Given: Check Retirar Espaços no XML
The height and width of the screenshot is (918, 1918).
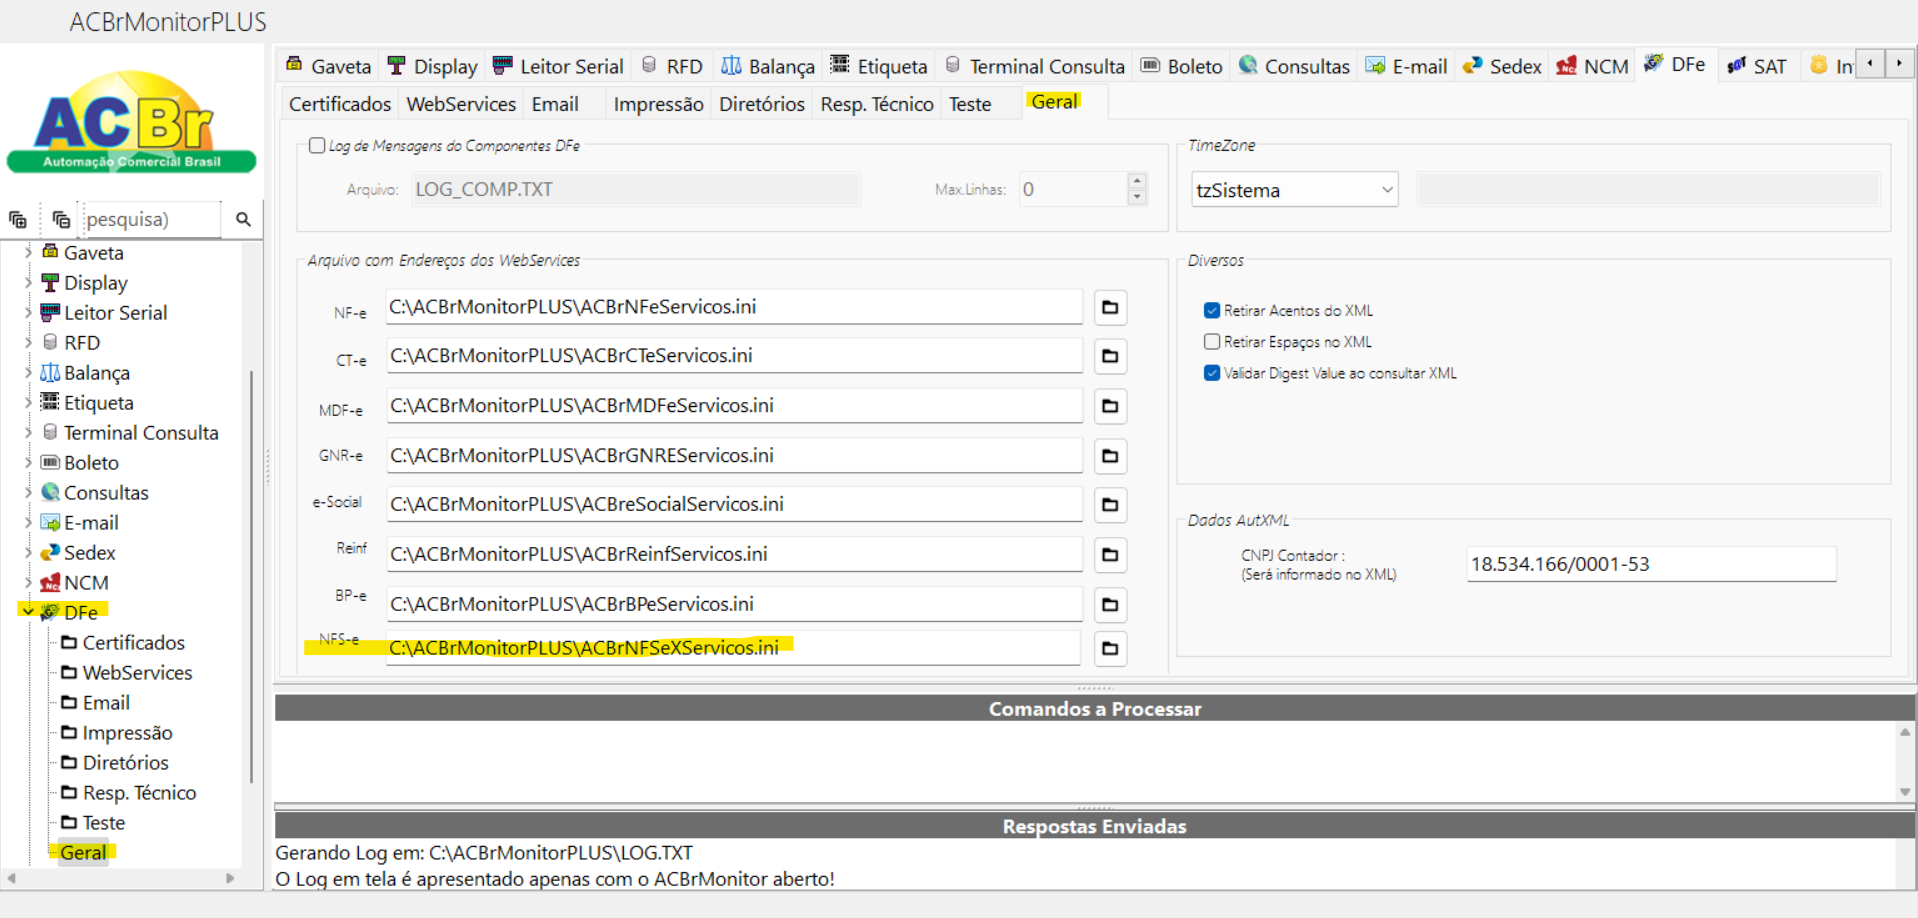Looking at the screenshot, I should click(1212, 342).
